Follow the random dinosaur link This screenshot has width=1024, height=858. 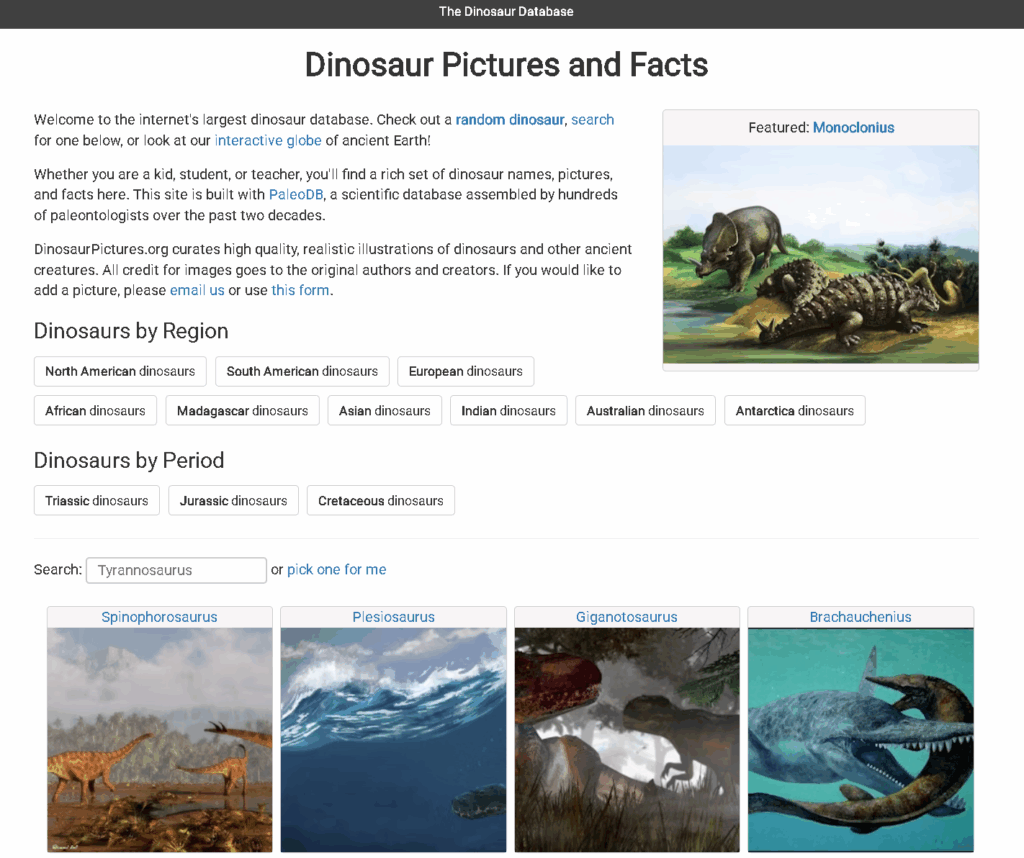click(510, 120)
